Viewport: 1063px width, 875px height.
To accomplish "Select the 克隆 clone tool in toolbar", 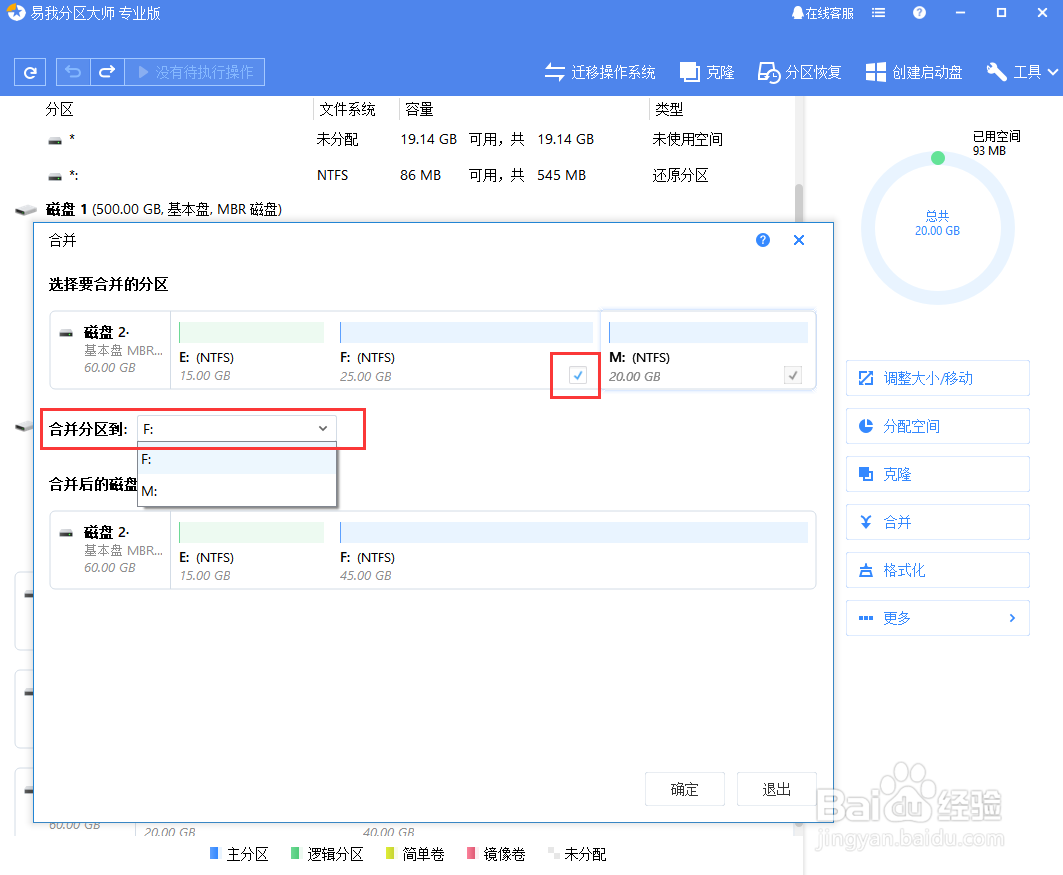I will pos(706,71).
